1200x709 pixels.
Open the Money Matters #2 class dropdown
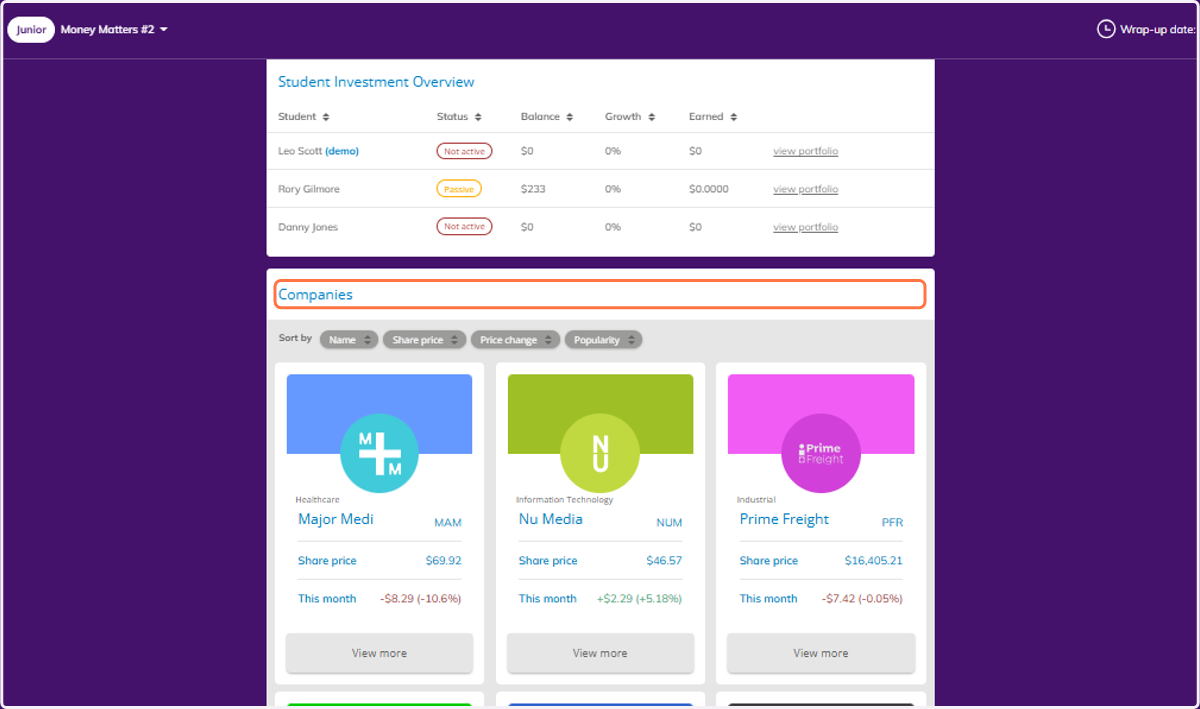pyautogui.click(x=114, y=30)
